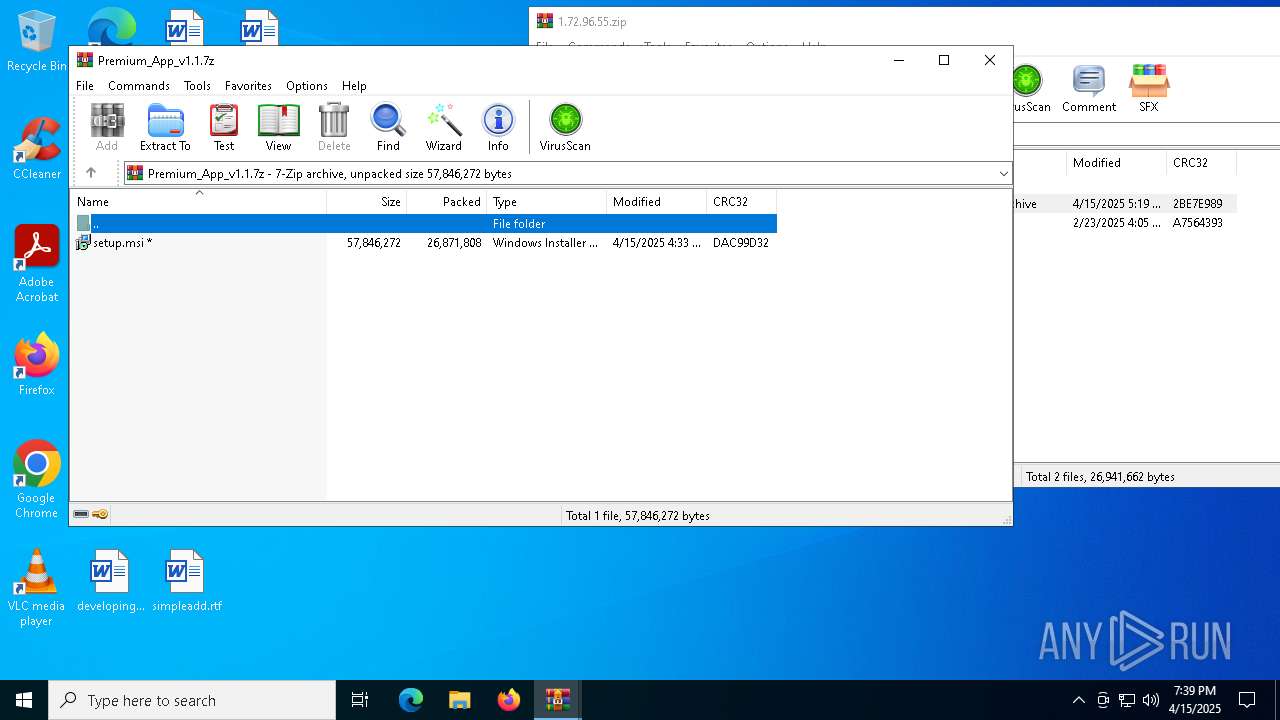Select the setup.msi file row
The height and width of the screenshot is (720, 1280).
[x=423, y=243]
